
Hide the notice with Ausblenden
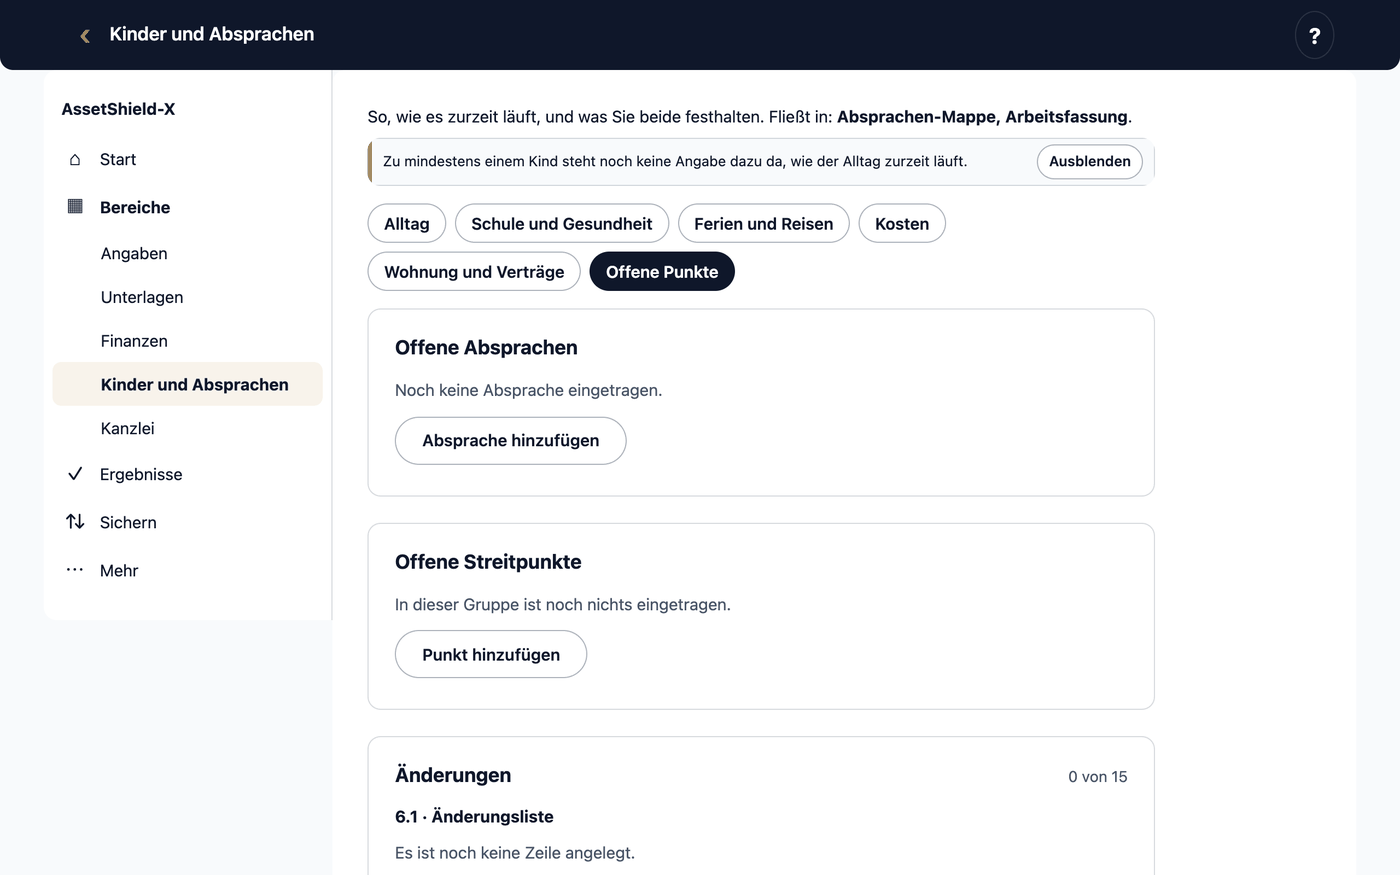(x=1090, y=162)
